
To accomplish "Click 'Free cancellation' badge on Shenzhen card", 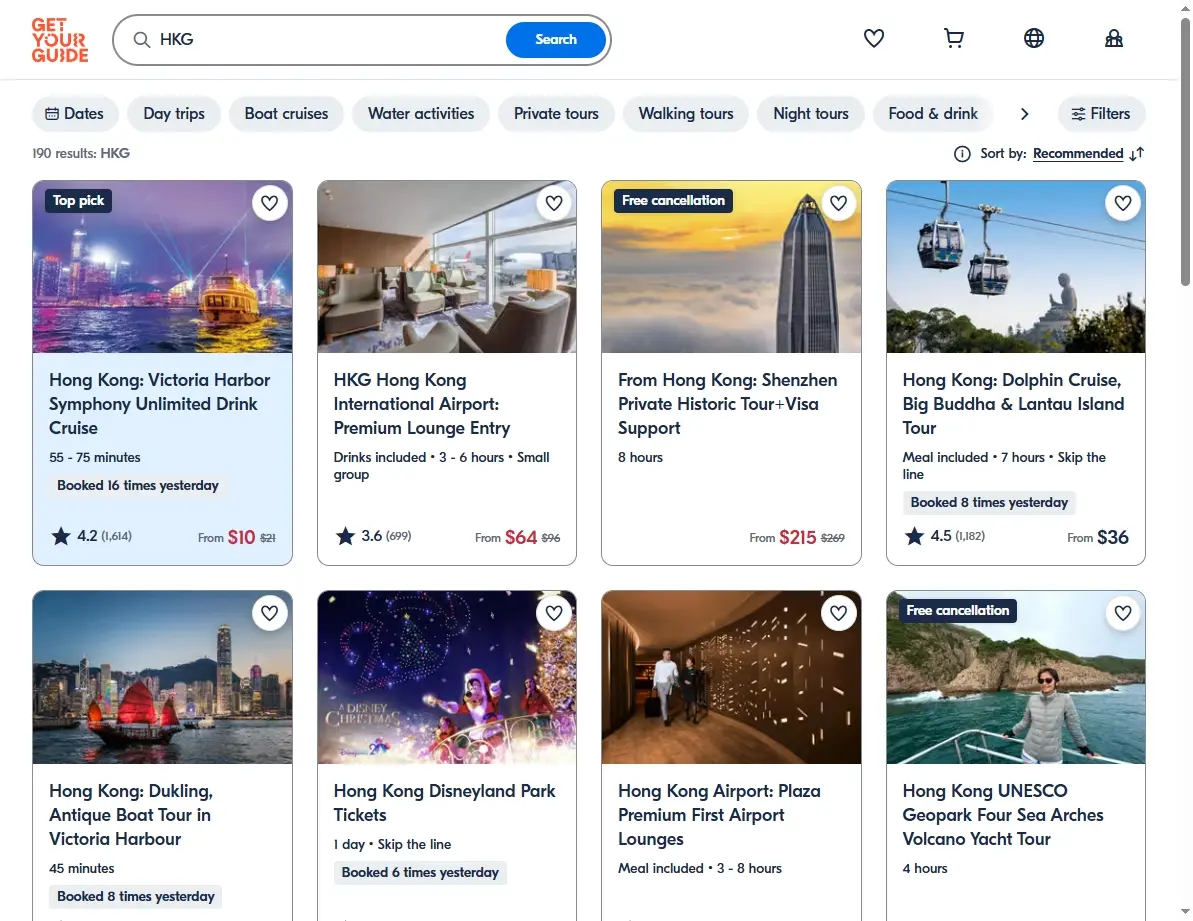I will (x=673, y=201).
